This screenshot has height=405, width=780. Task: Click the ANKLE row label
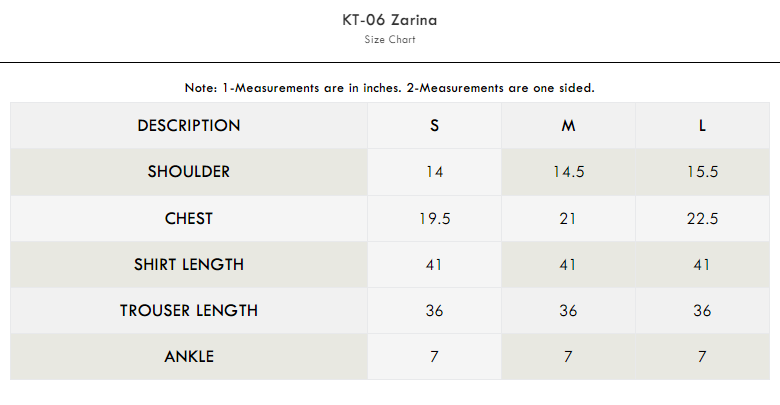tap(189, 357)
